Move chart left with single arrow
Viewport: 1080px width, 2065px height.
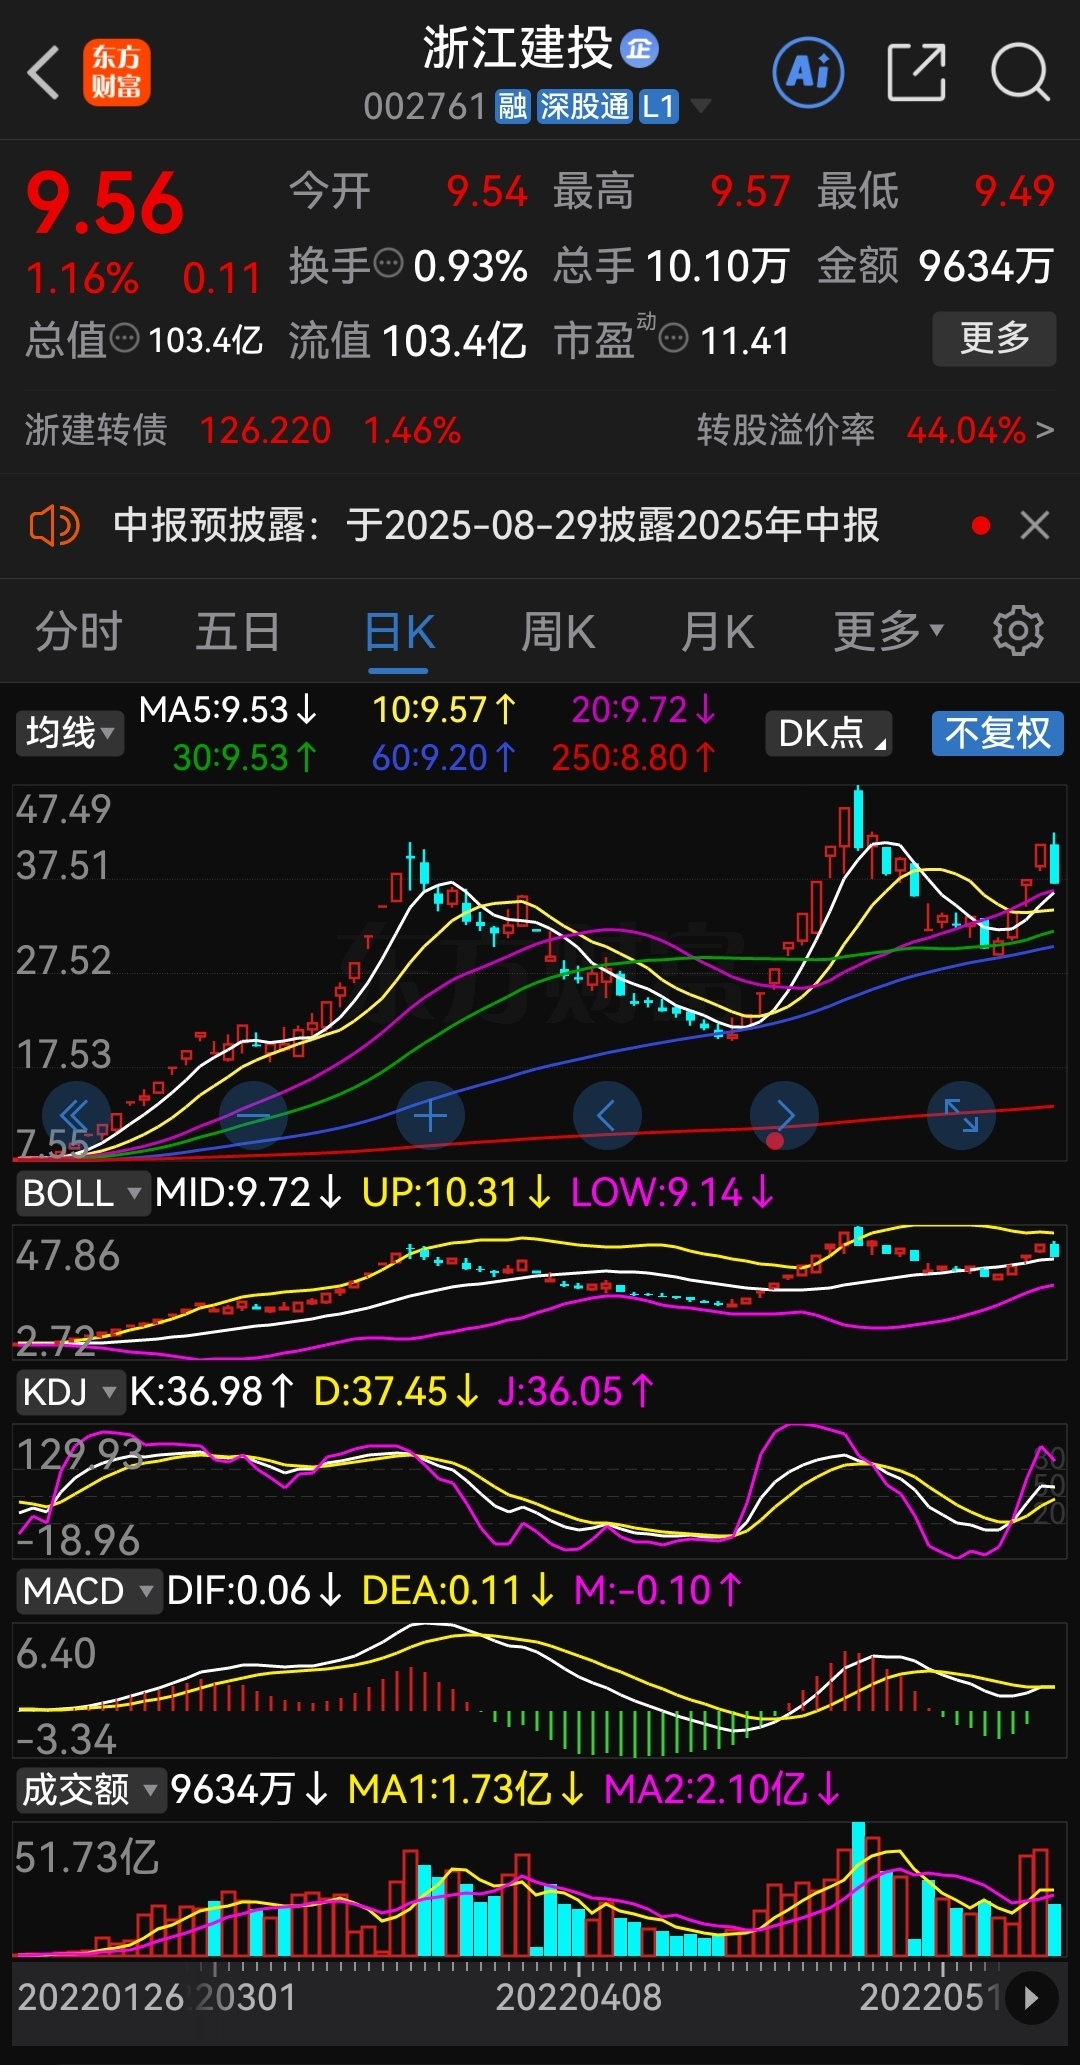[607, 1115]
